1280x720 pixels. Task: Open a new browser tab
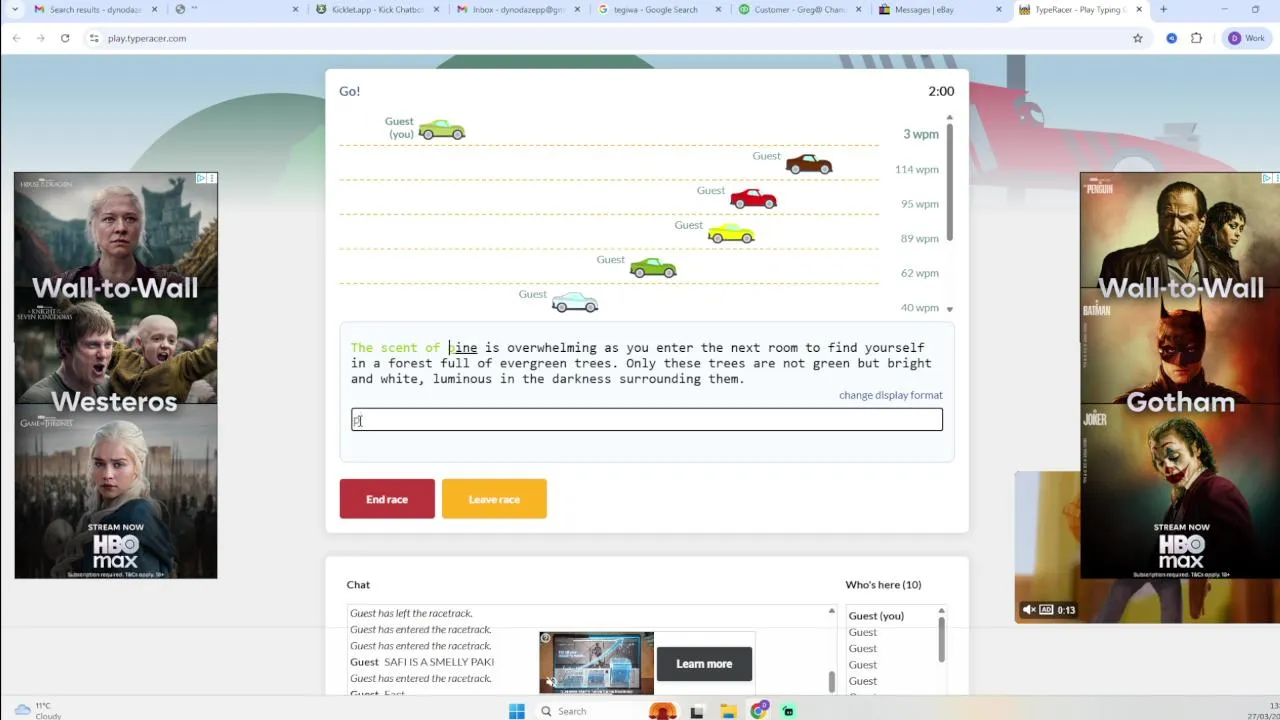tap(1163, 10)
